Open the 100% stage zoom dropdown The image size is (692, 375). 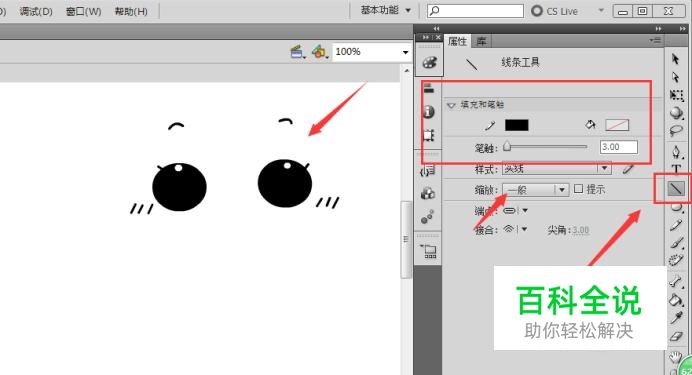pos(405,52)
